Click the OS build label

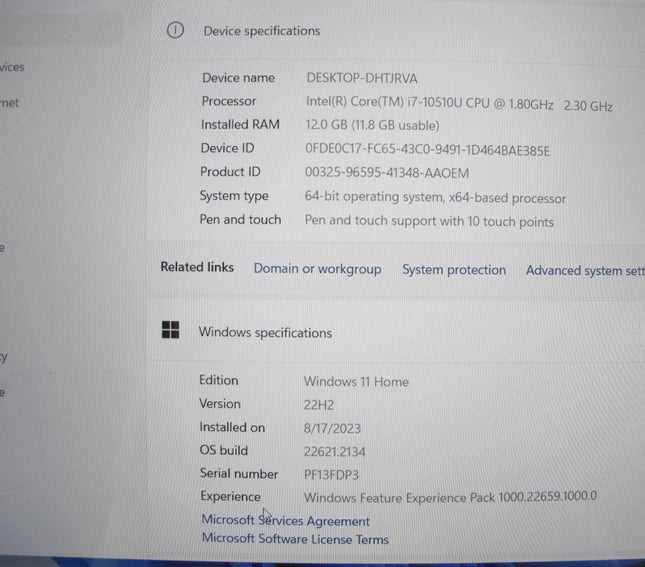tap(223, 451)
